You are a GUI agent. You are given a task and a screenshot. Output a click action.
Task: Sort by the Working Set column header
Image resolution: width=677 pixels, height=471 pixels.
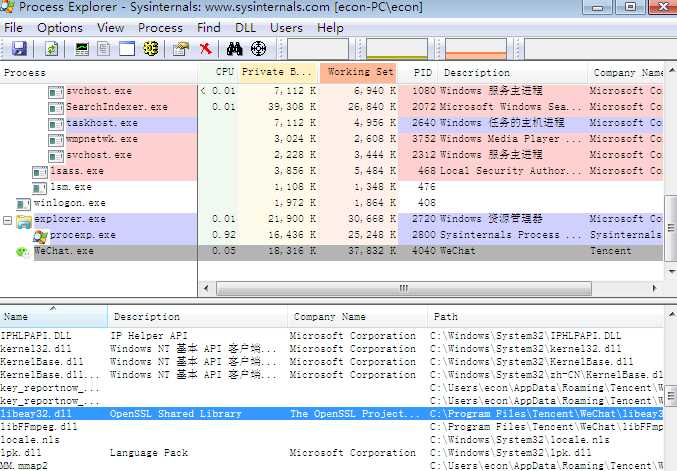point(358,73)
